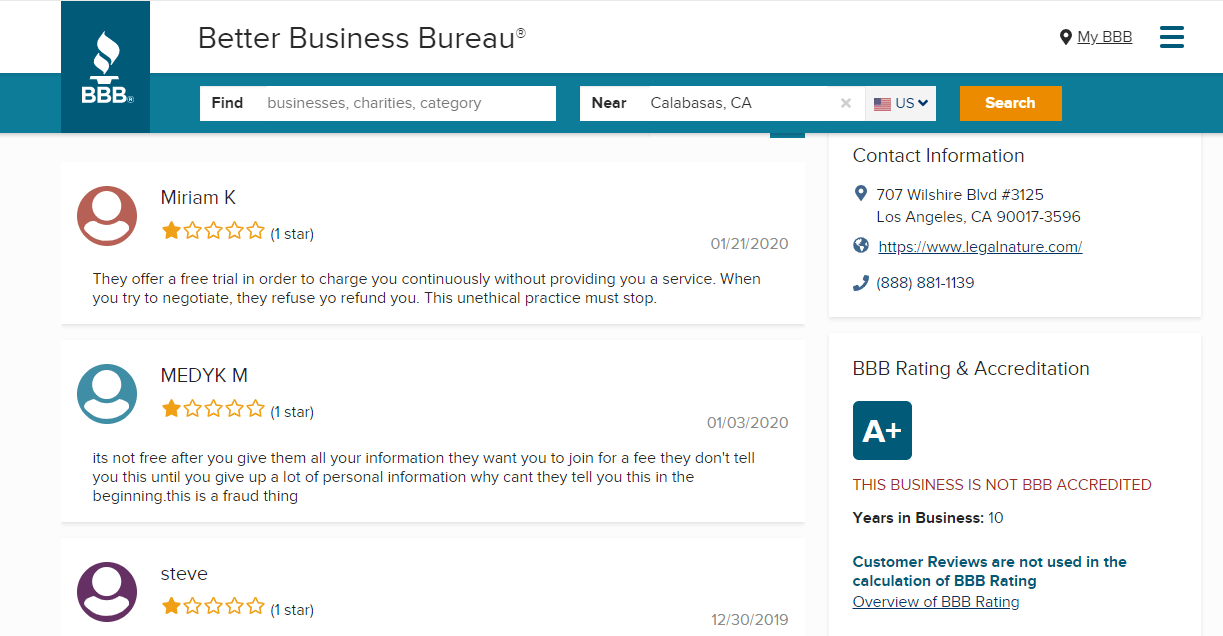Click steve's avatar icon
This screenshot has width=1223, height=636.
(107, 592)
